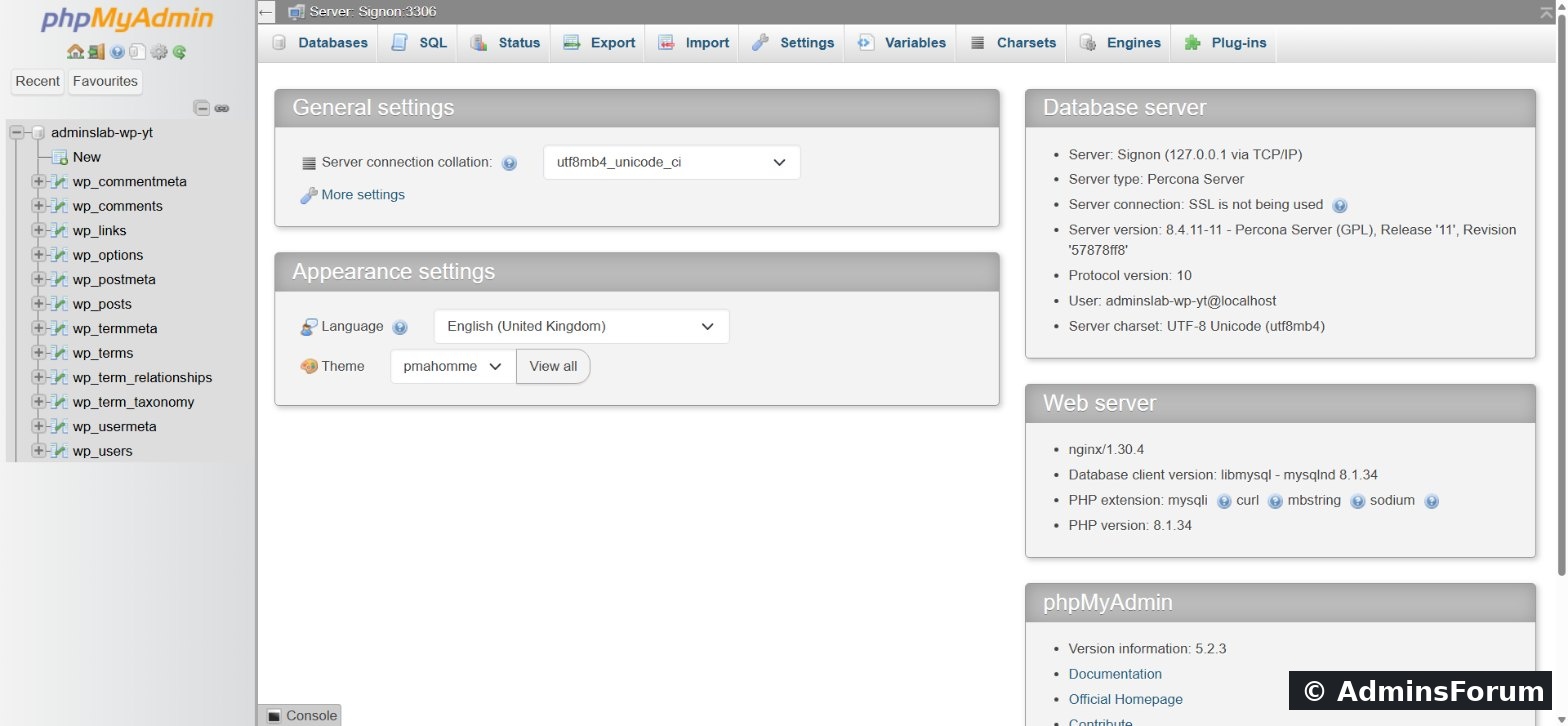
Task: Click the help icon after SSL is not being used
Action: point(1340,205)
